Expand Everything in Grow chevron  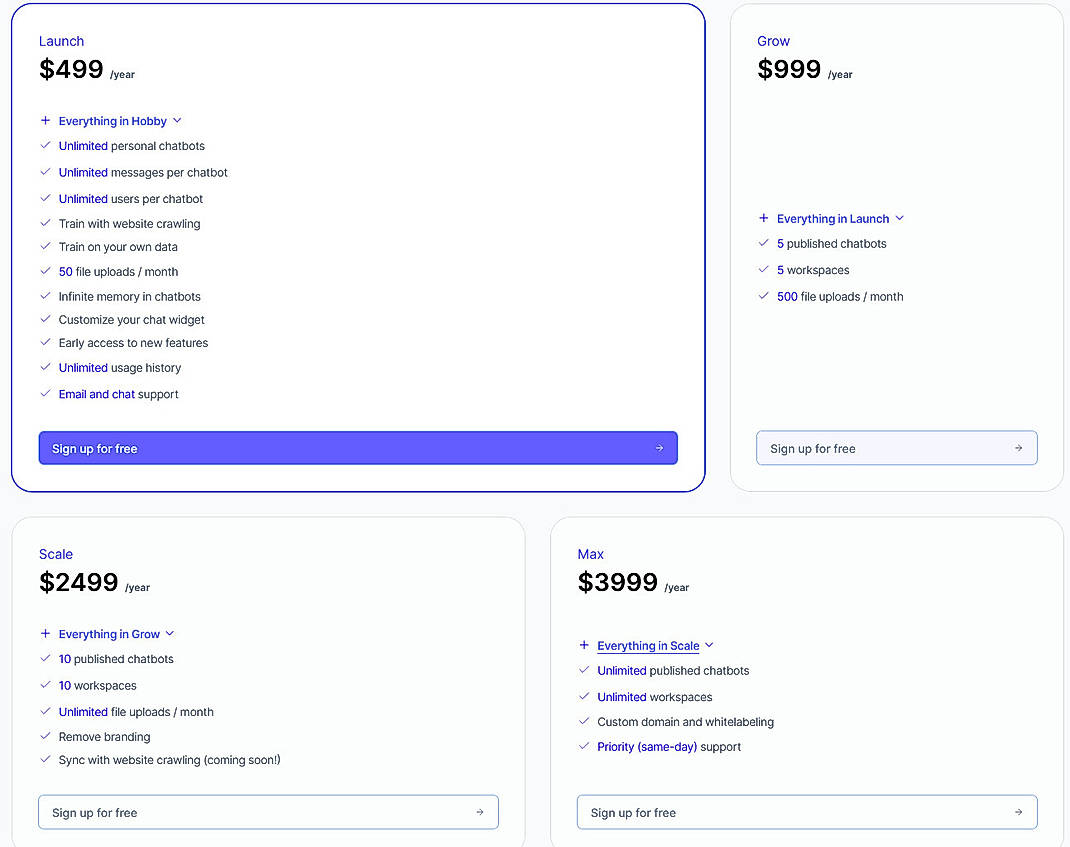click(170, 634)
